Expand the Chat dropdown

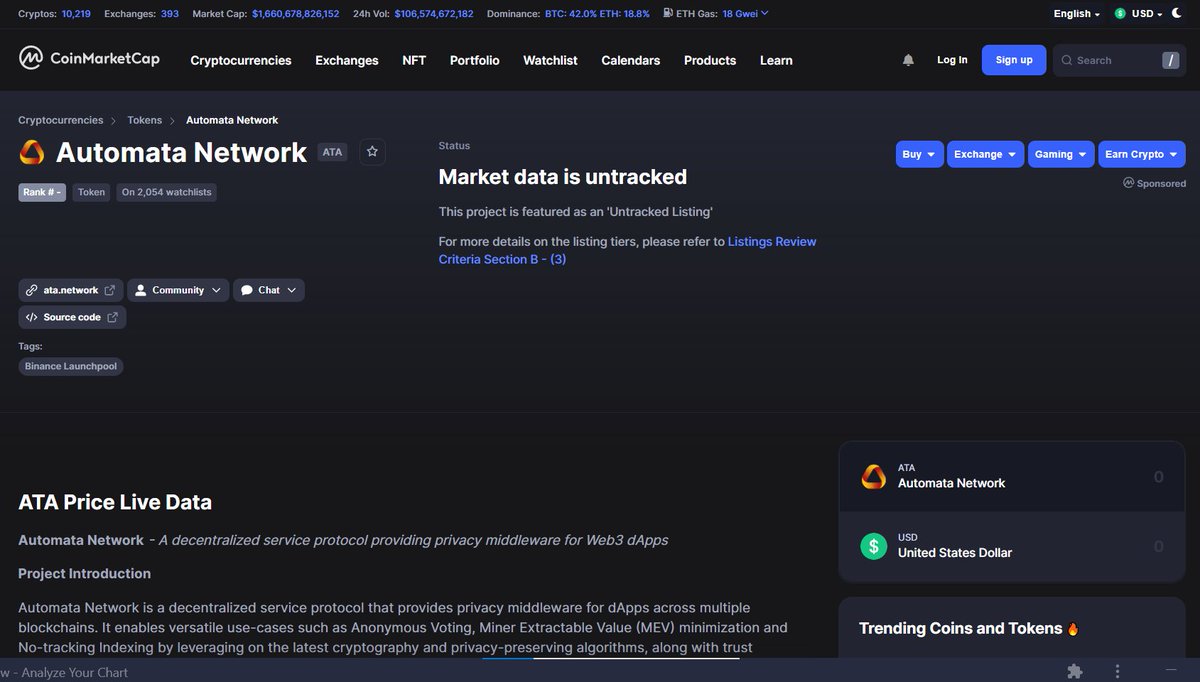coord(269,290)
